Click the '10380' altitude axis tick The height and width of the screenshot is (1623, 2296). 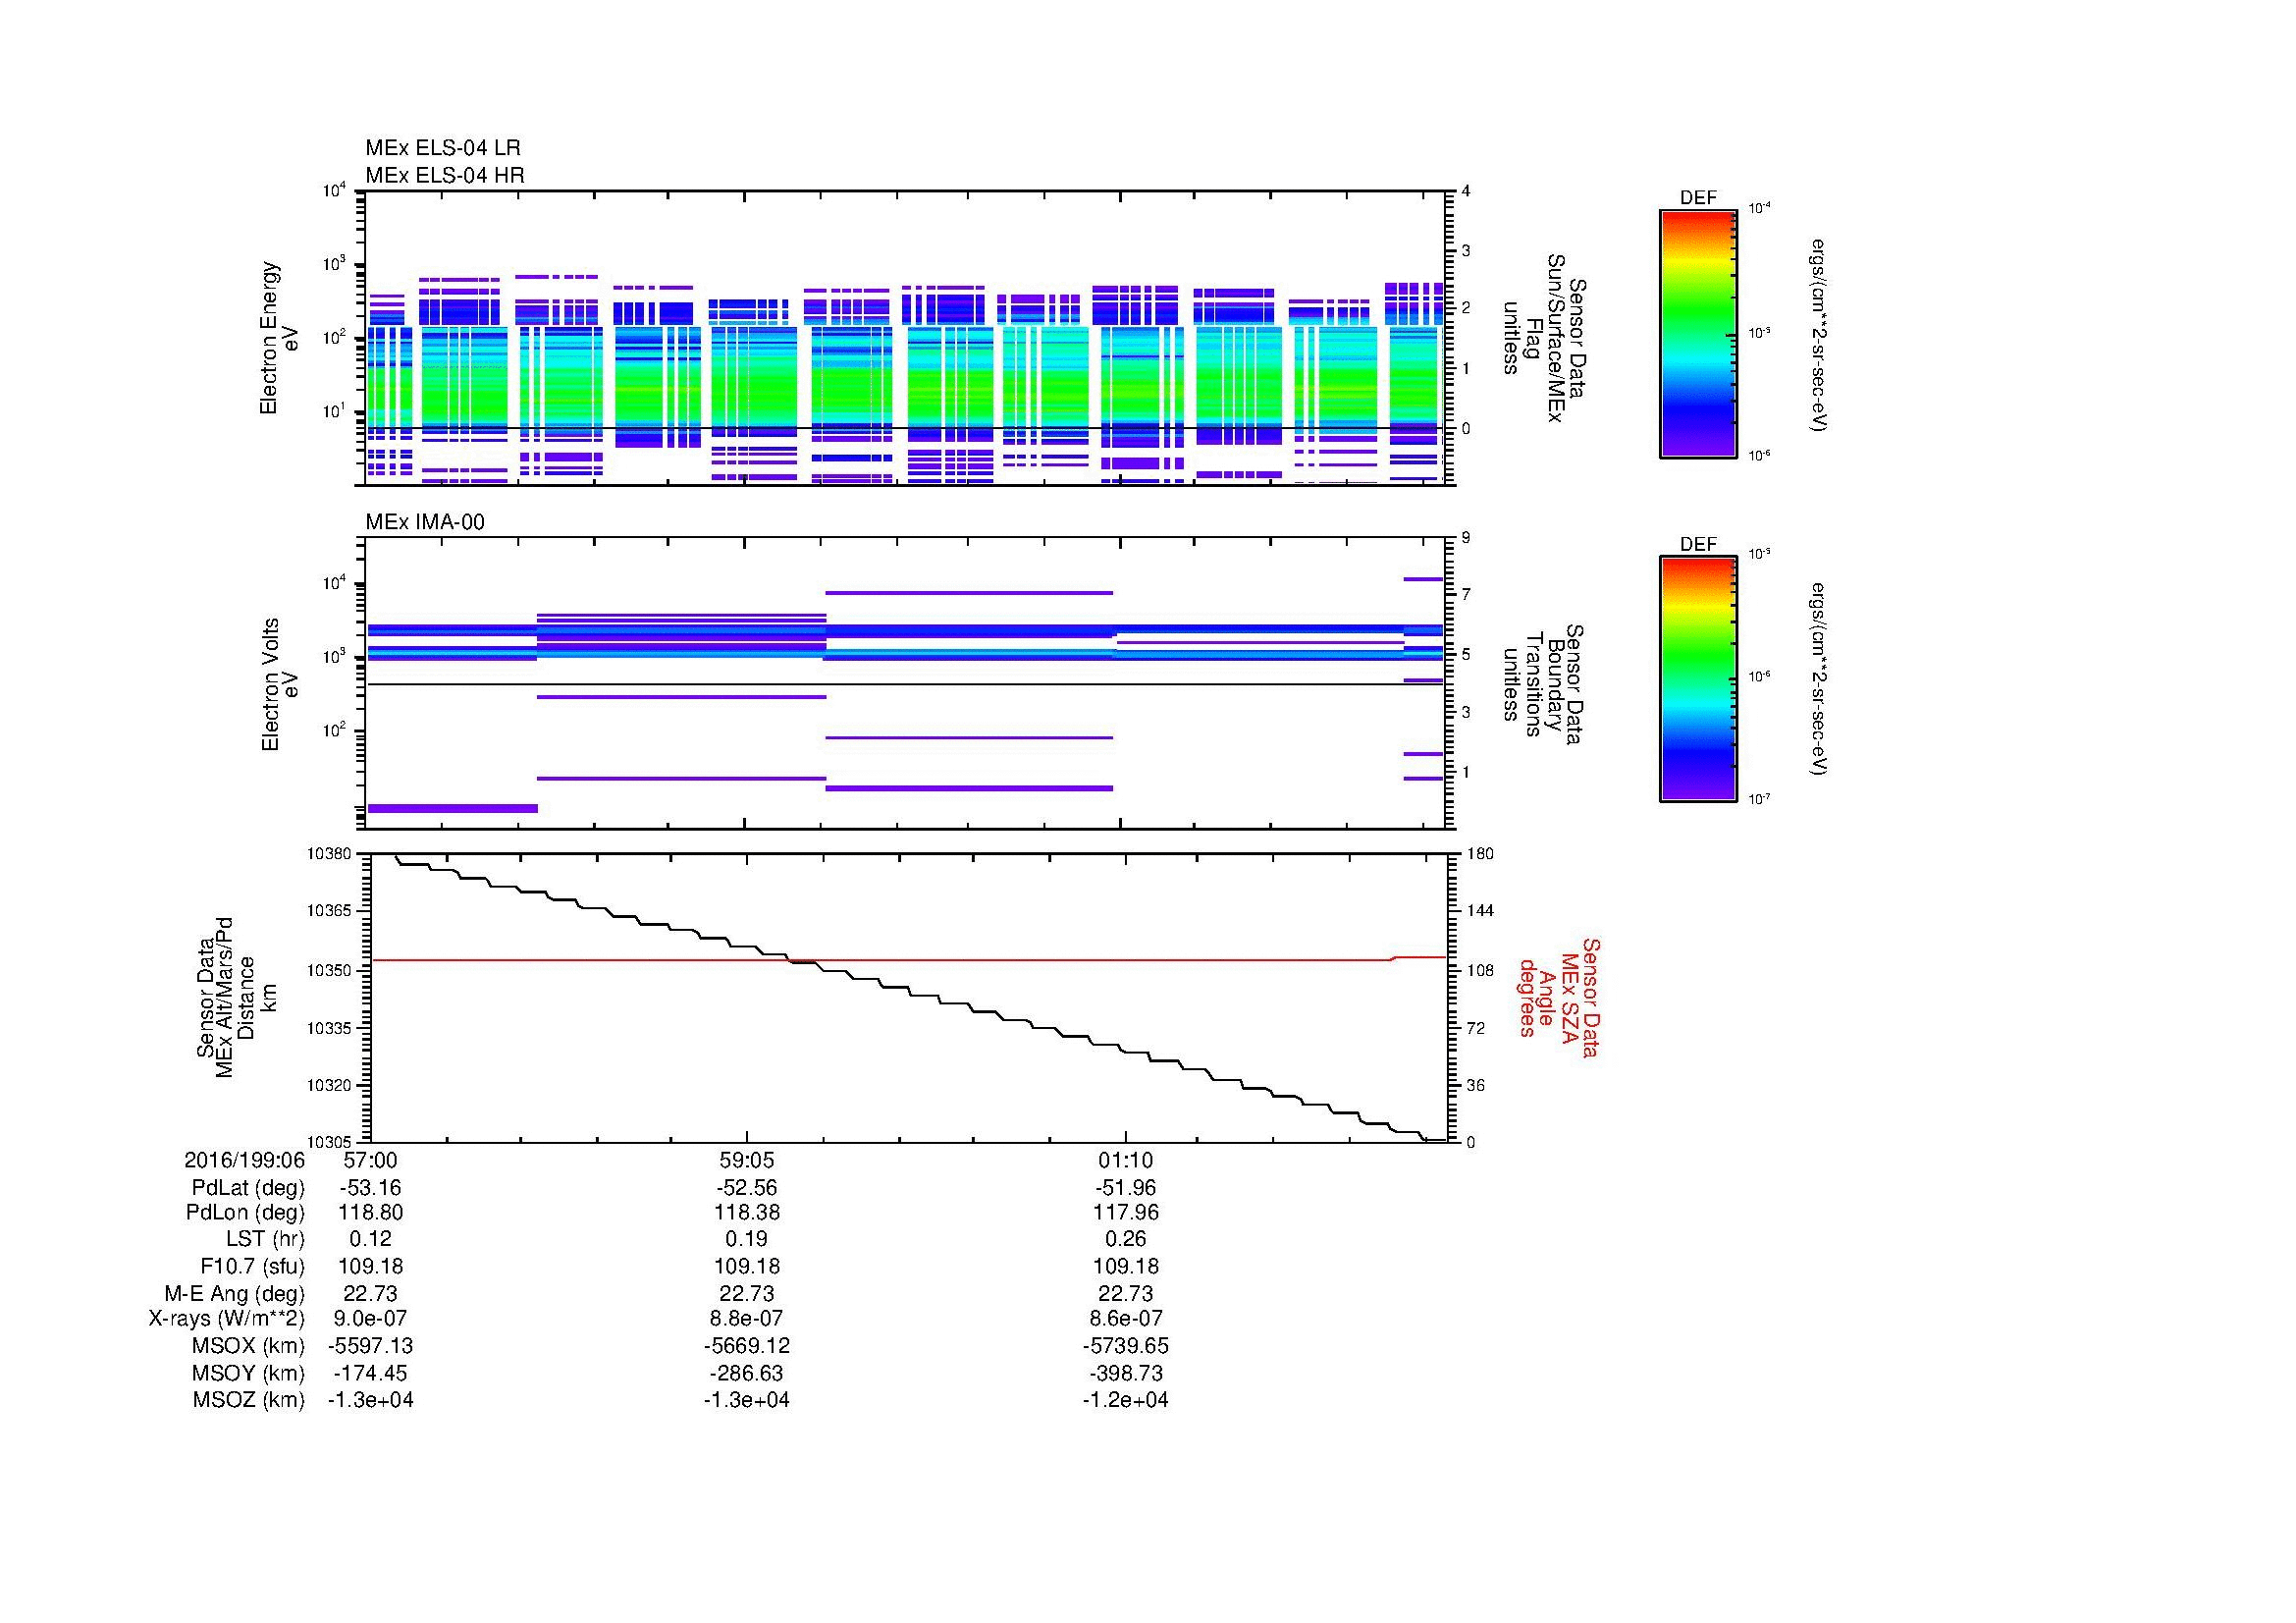[329, 854]
